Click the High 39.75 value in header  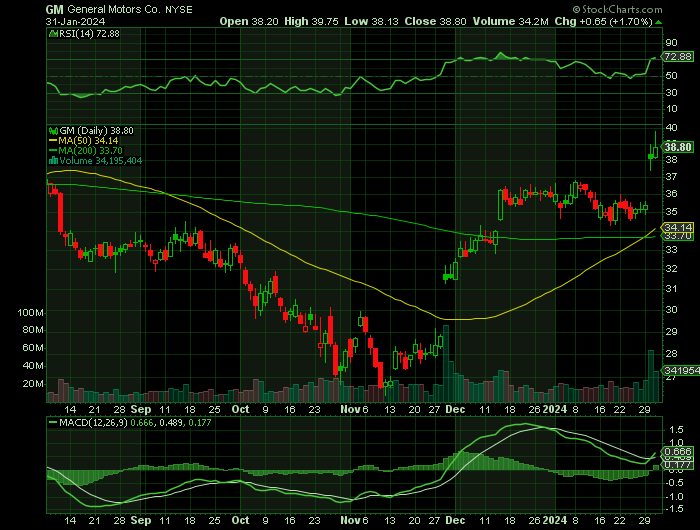pos(311,21)
